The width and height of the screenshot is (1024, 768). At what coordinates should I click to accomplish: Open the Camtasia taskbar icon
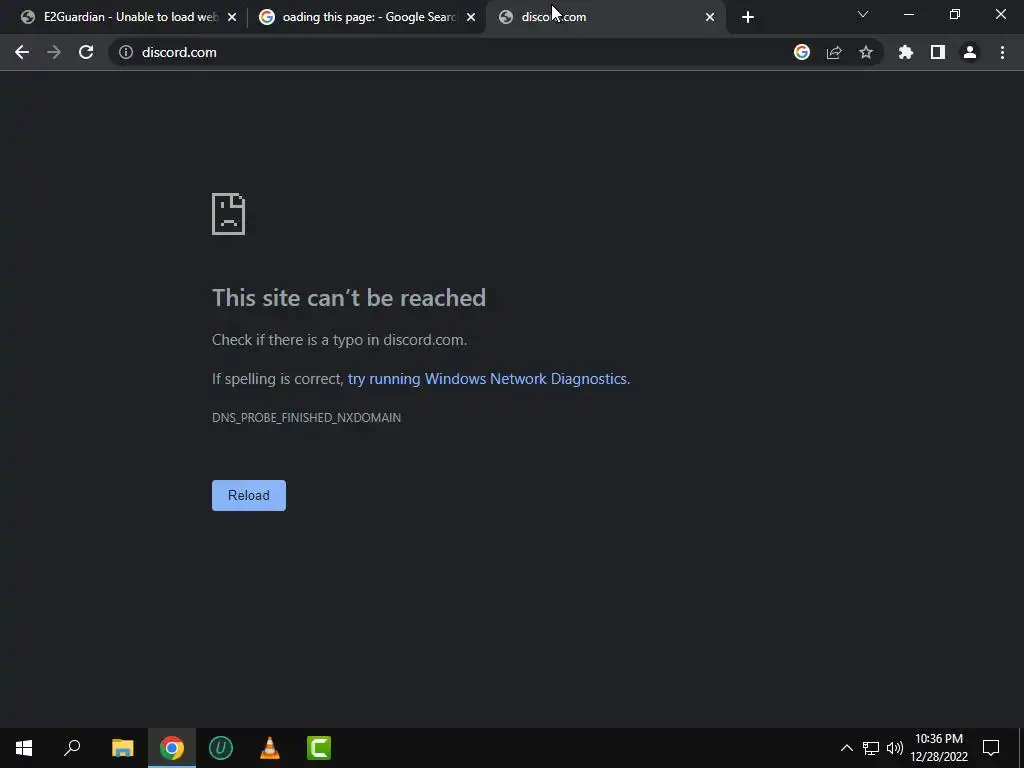[x=319, y=748]
